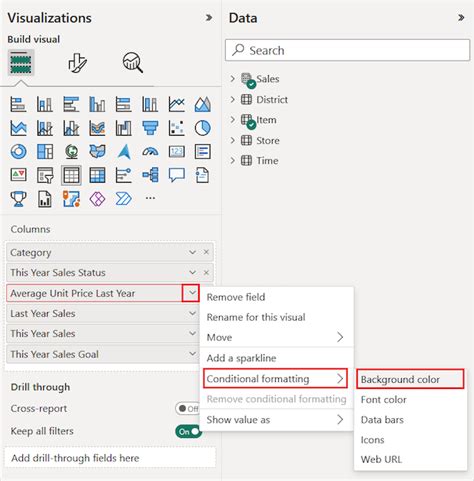The height and width of the screenshot is (481, 474).
Task: Open dropdown arrow for Last Year Sales
Action: (192, 313)
